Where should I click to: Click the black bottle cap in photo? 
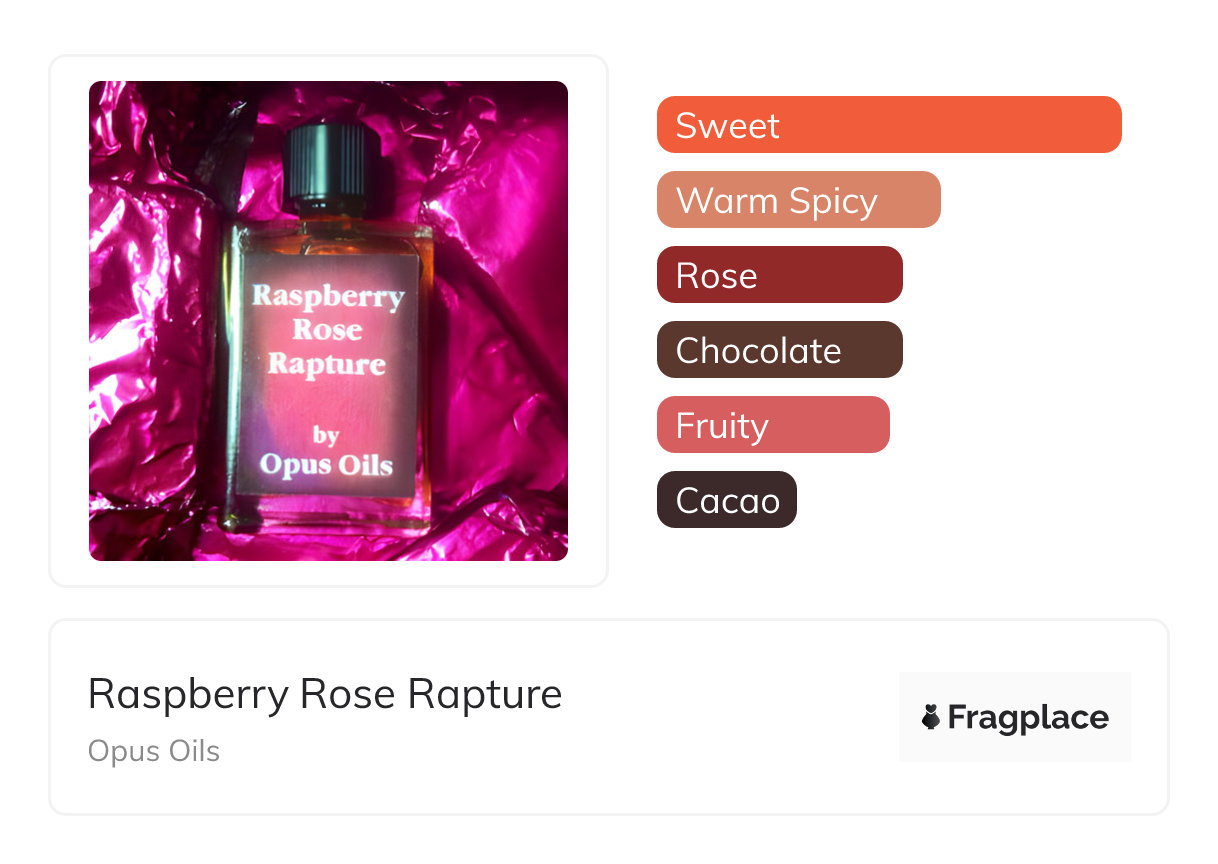pyautogui.click(x=332, y=165)
